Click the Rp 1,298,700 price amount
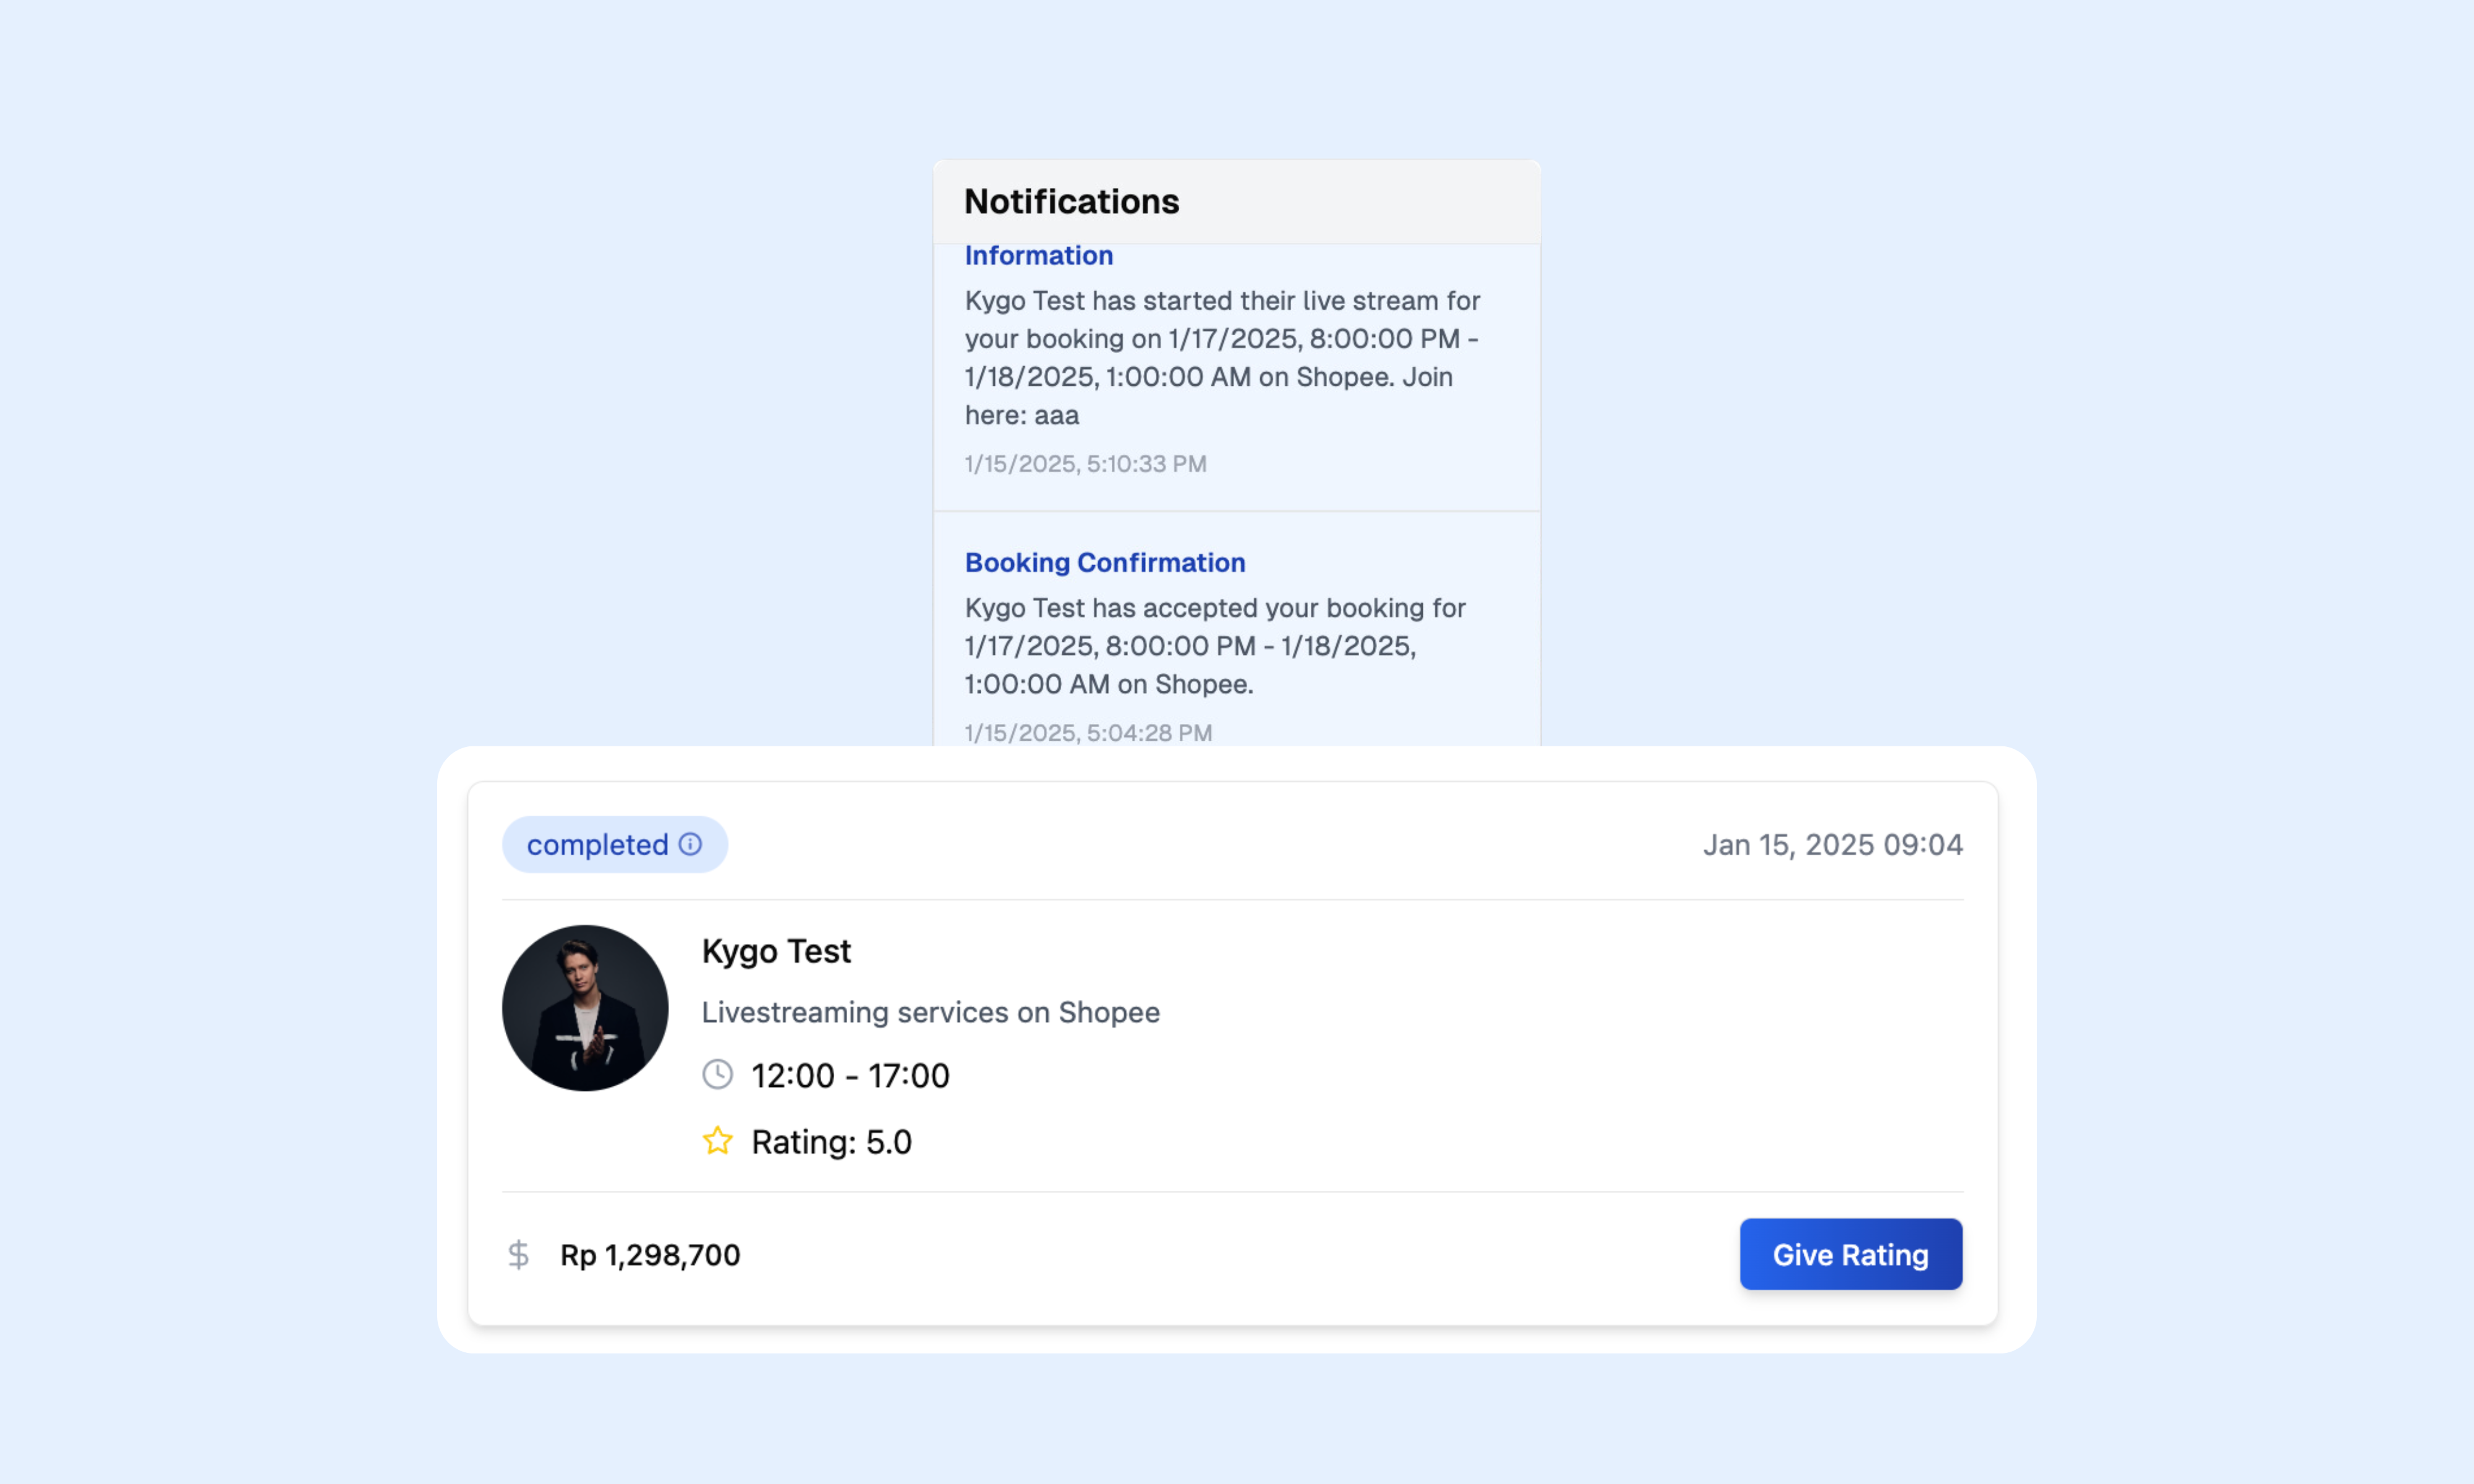 click(x=650, y=1255)
